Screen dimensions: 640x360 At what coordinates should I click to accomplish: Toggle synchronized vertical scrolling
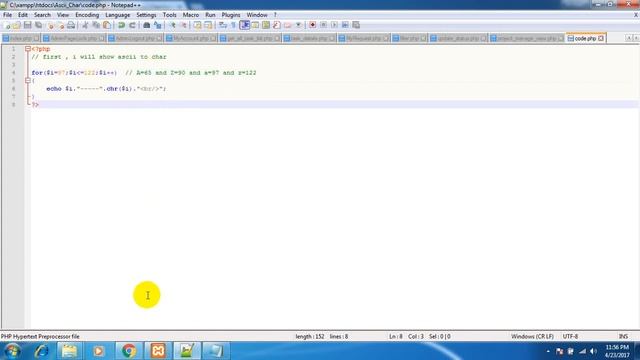198,25
